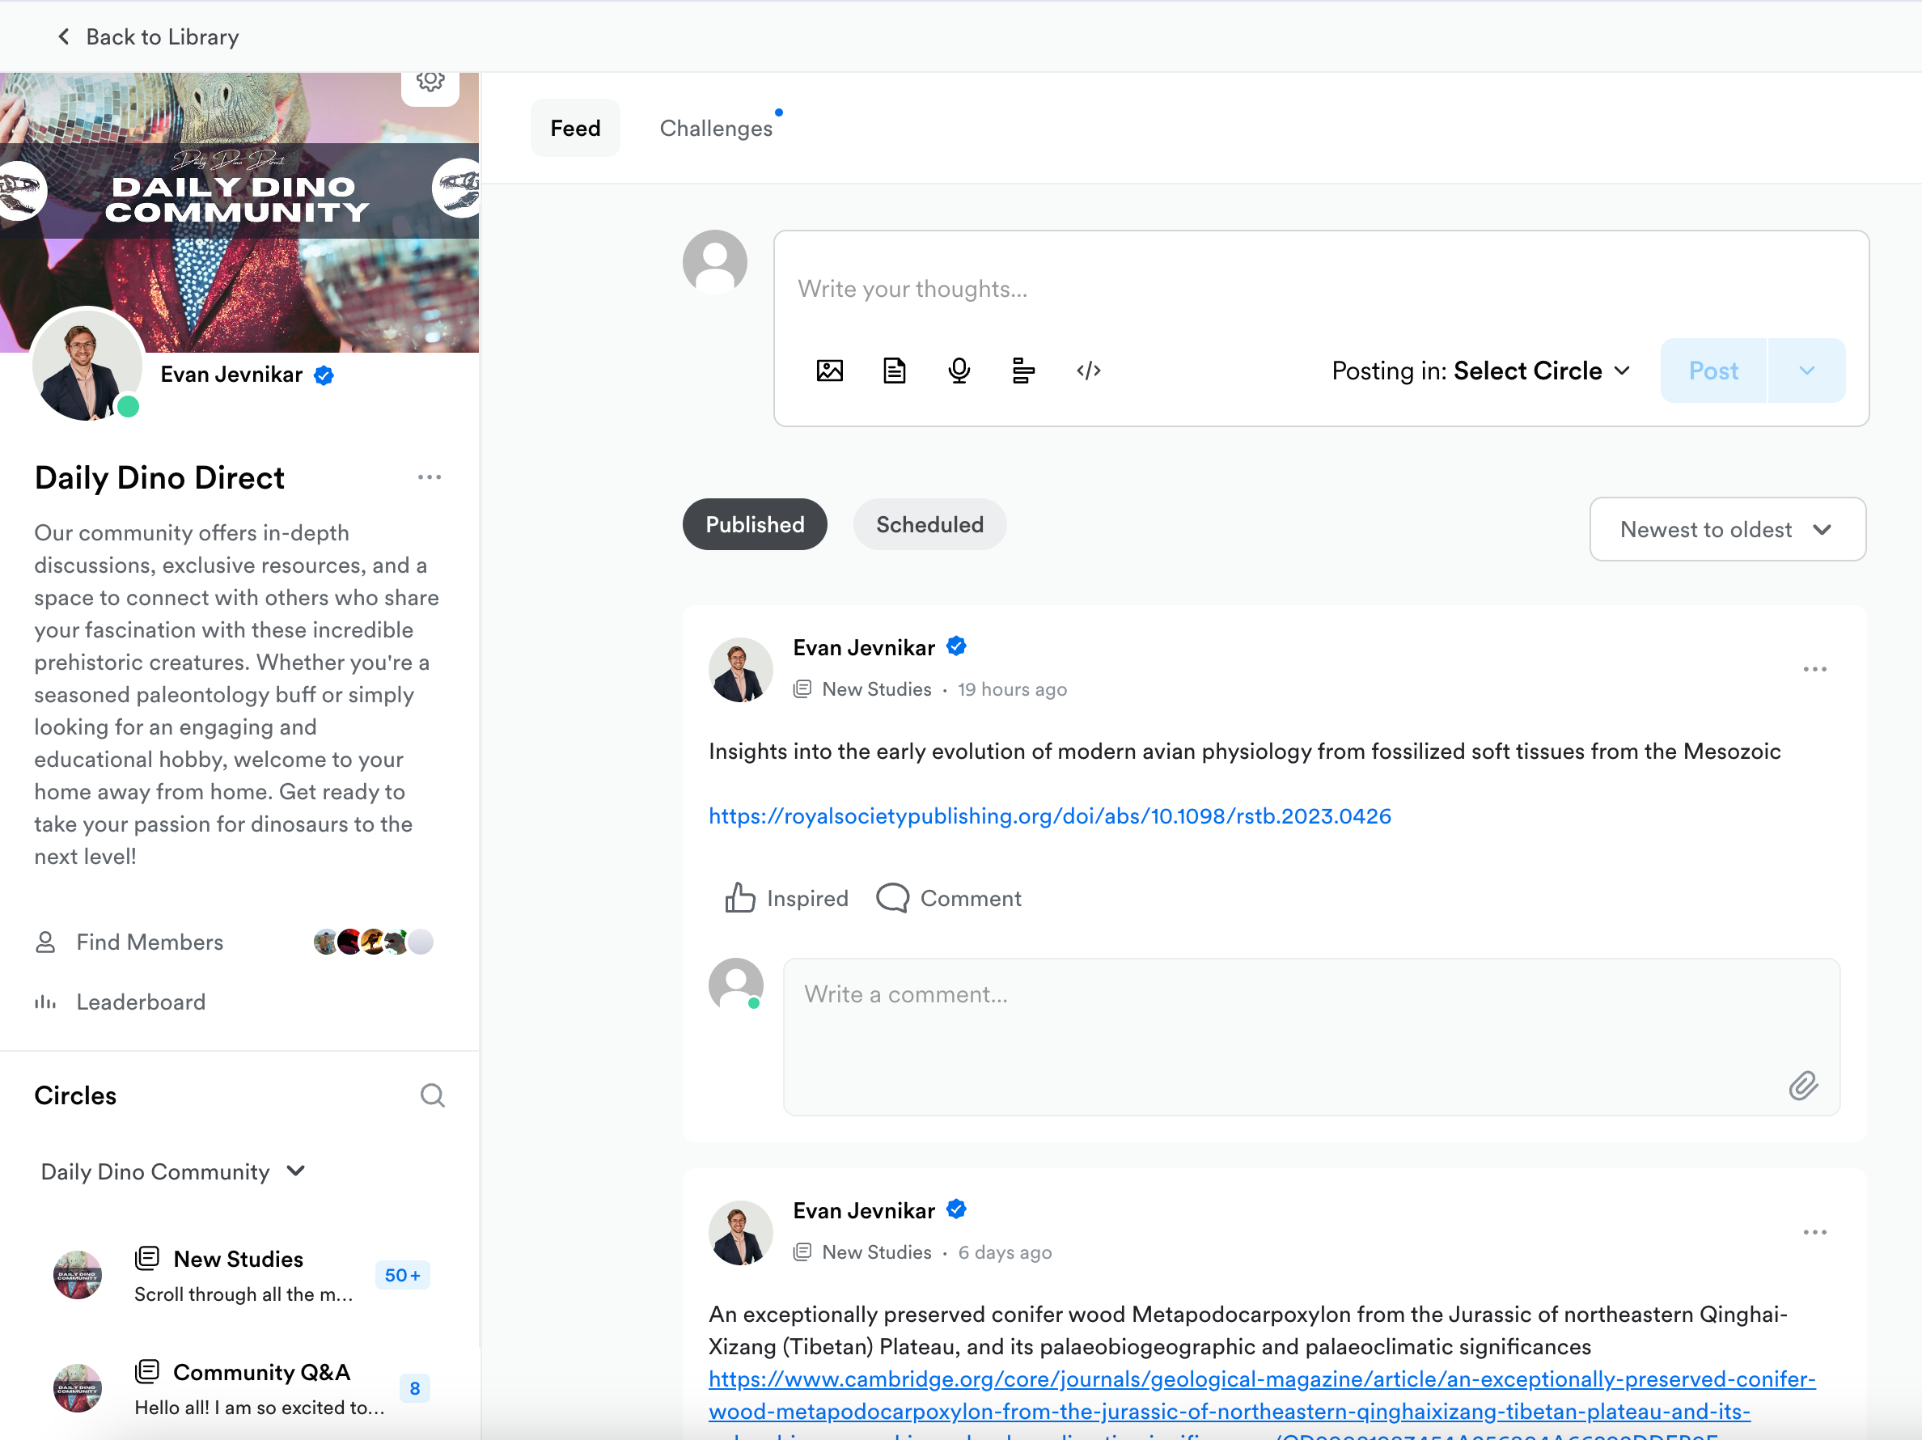This screenshot has height=1440, width=1922.
Task: Open the community settings gear icon
Action: click(430, 82)
